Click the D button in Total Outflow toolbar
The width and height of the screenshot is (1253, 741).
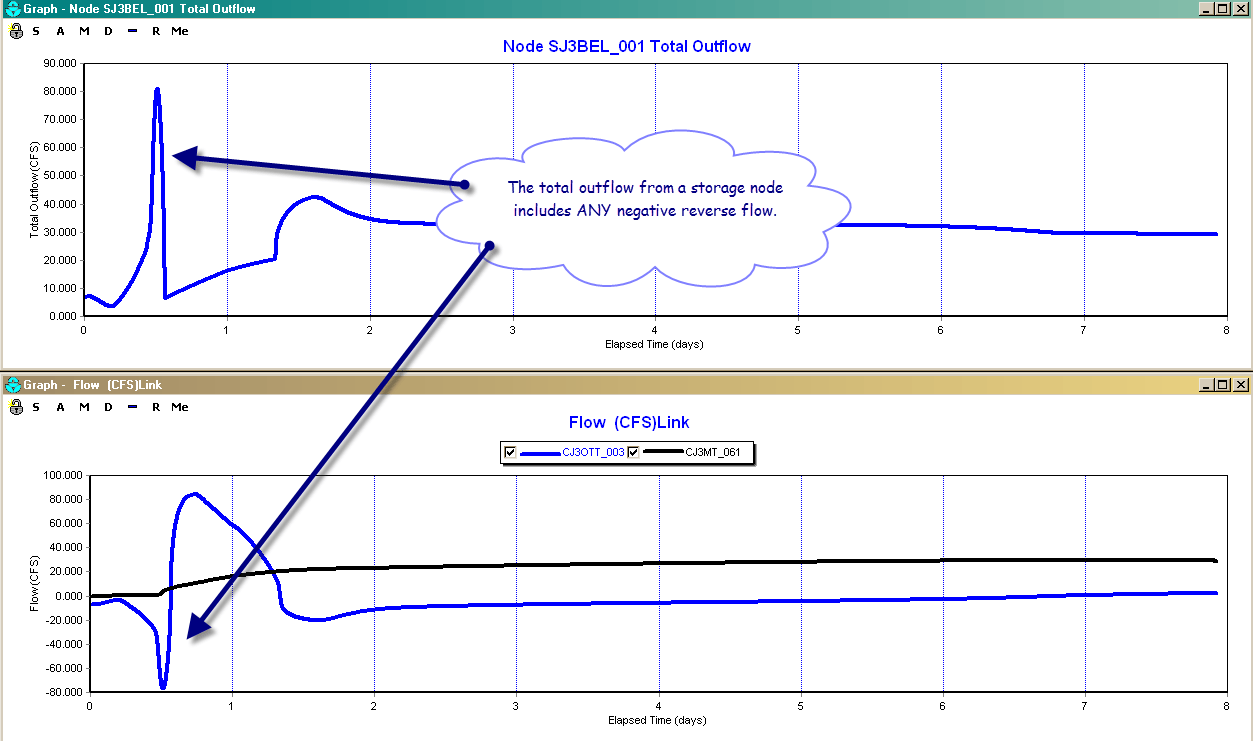pos(109,31)
